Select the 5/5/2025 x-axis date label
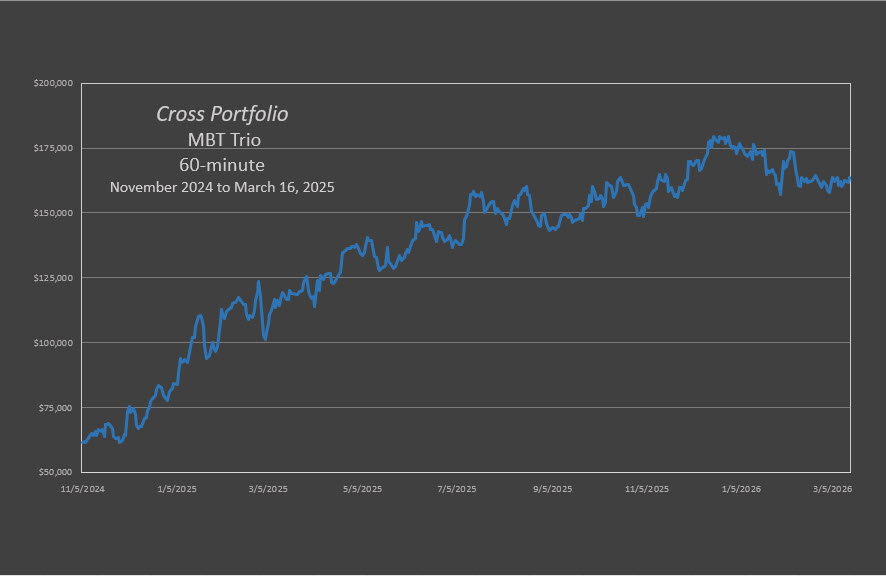886x576 pixels. (362, 490)
